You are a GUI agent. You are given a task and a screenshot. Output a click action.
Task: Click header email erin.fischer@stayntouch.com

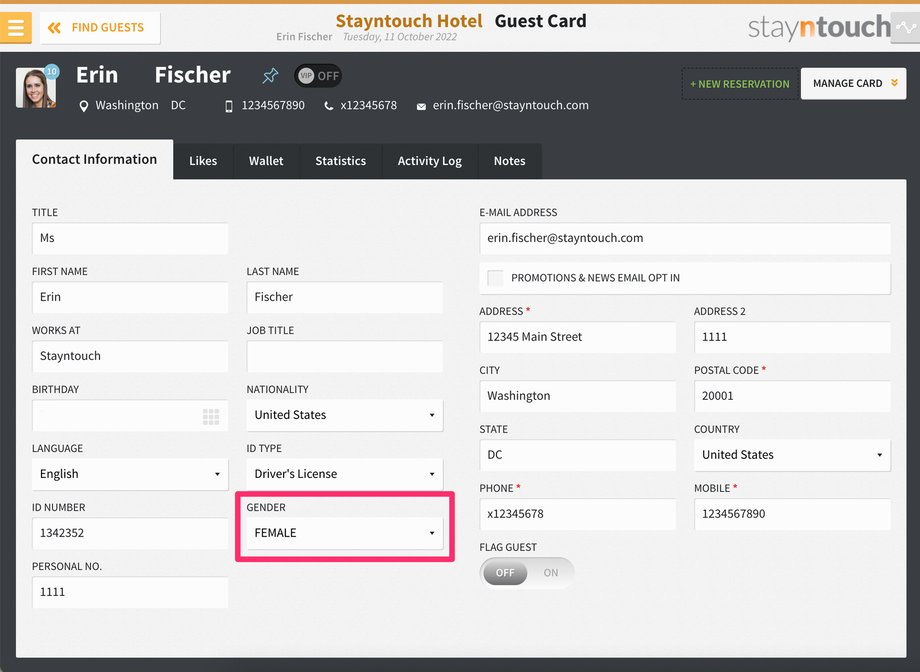pos(510,106)
